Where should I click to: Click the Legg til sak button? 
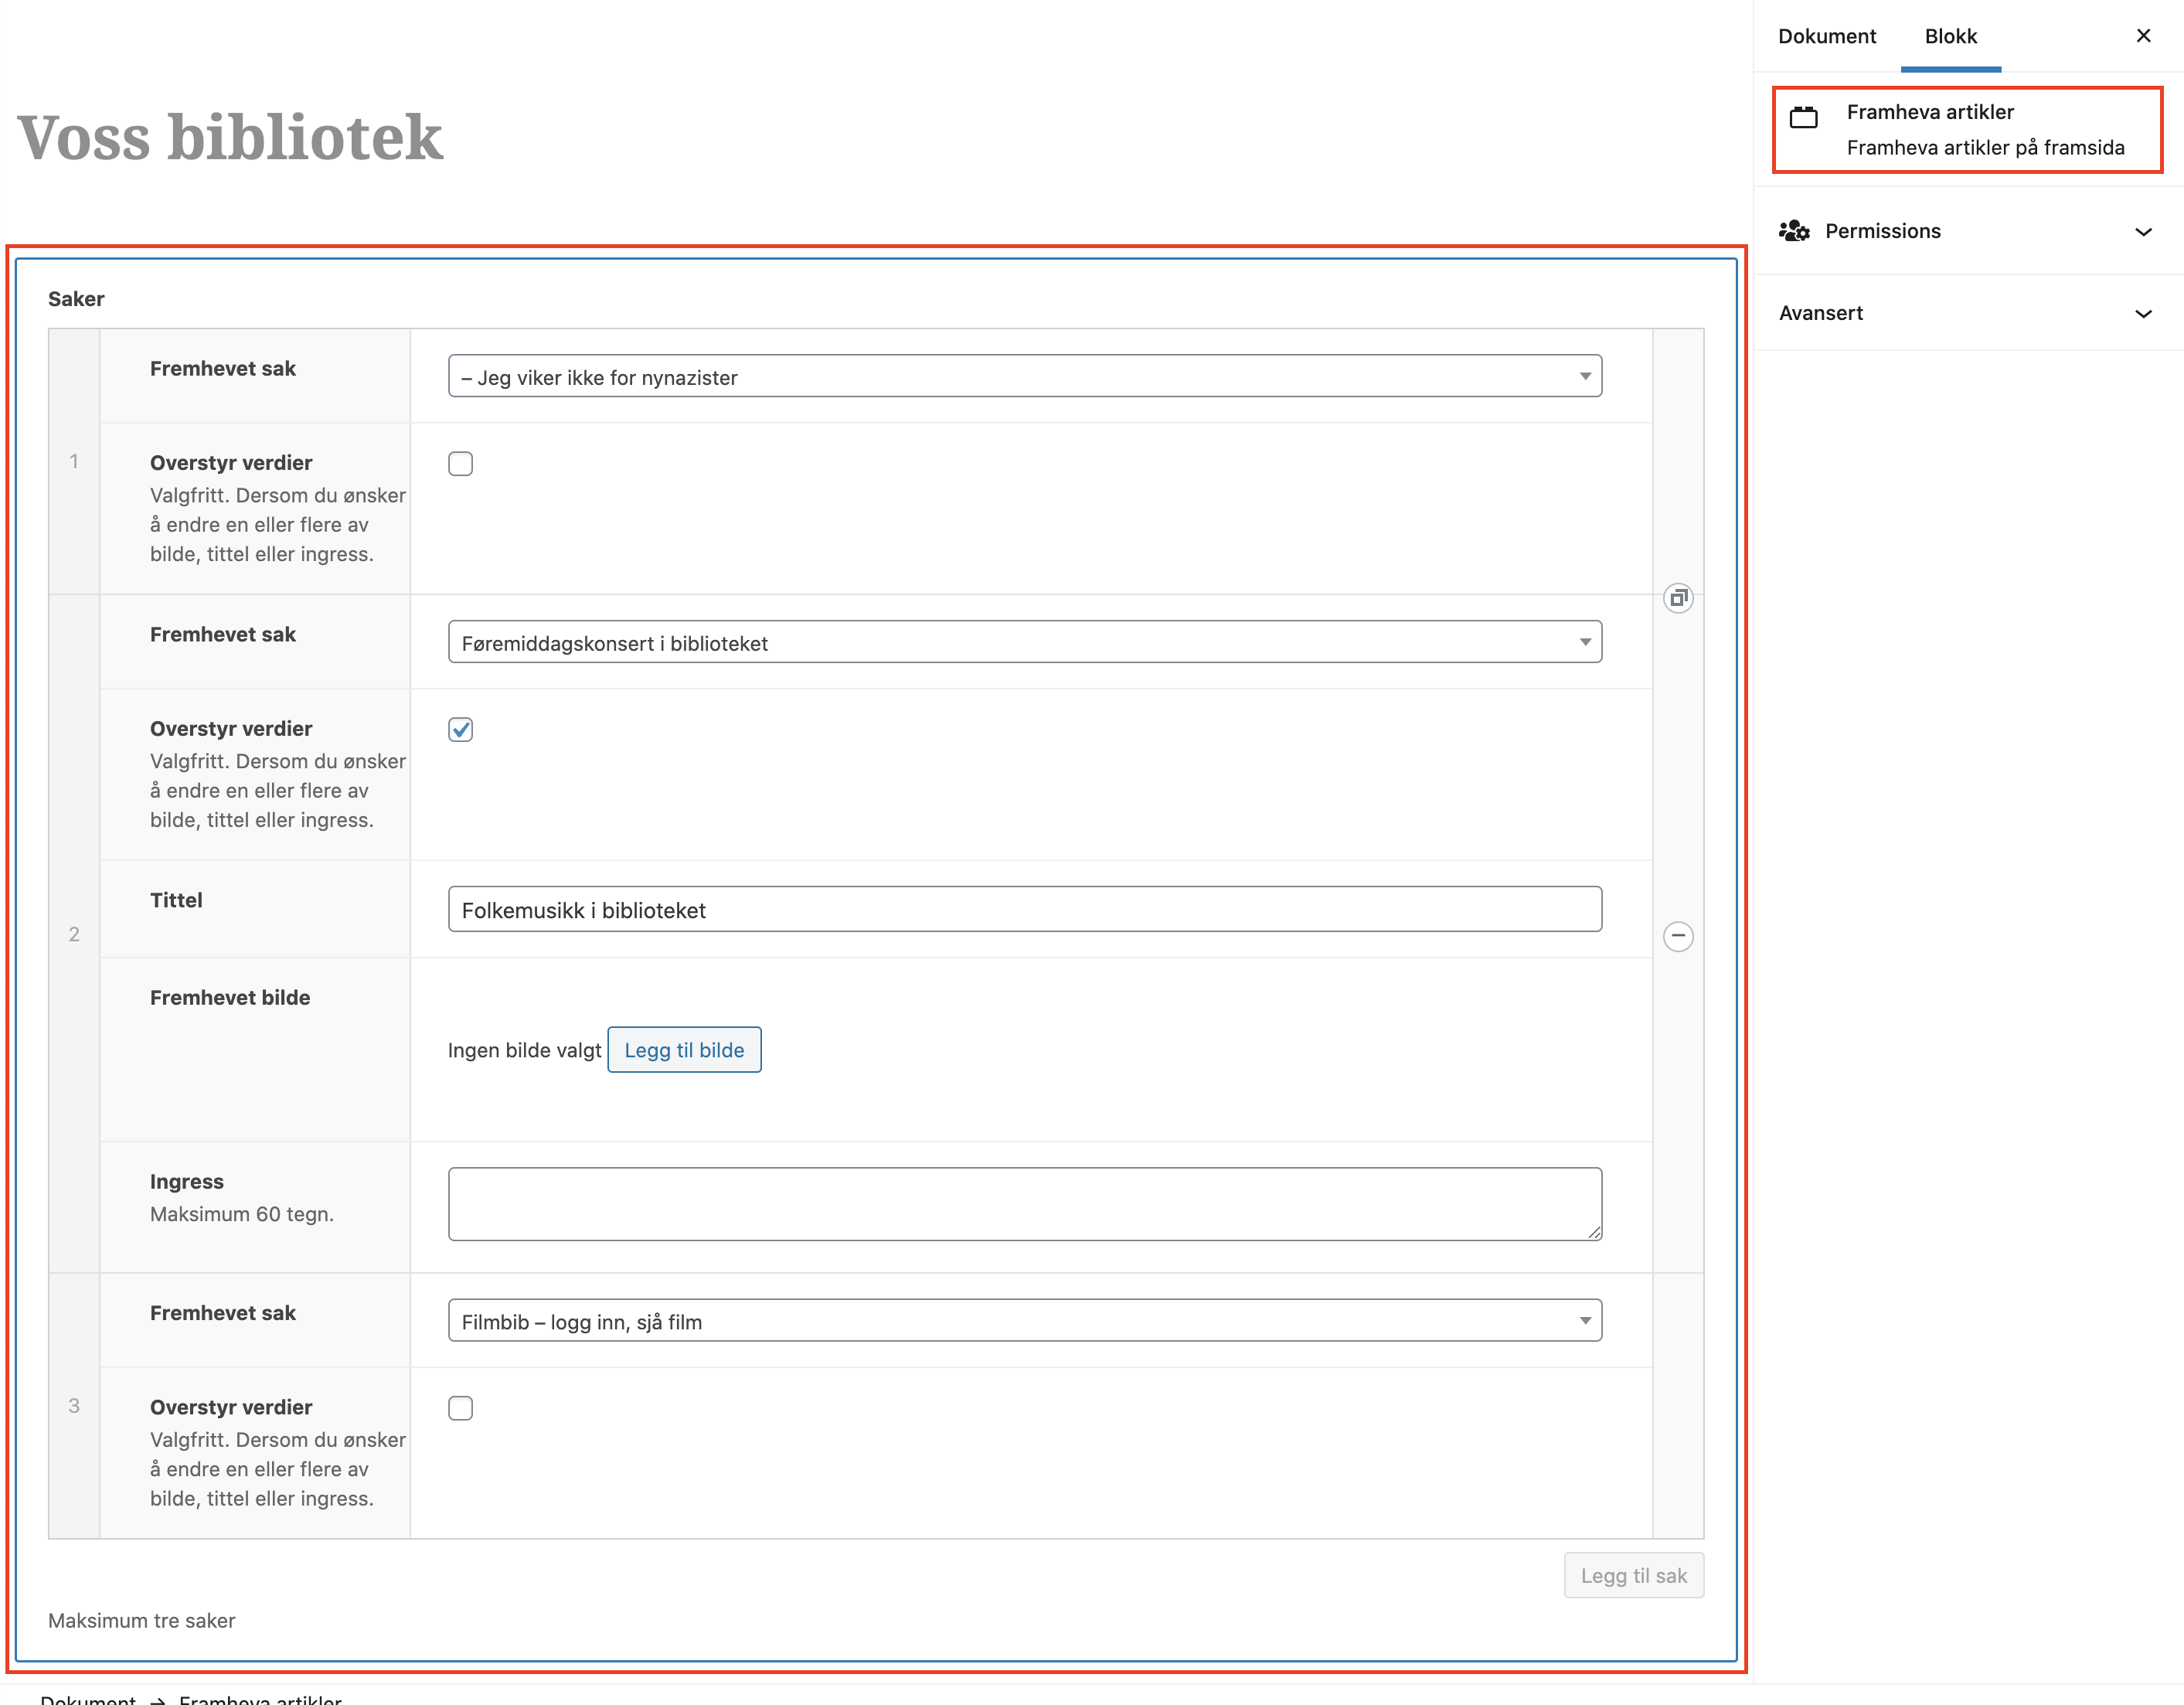(1633, 1576)
